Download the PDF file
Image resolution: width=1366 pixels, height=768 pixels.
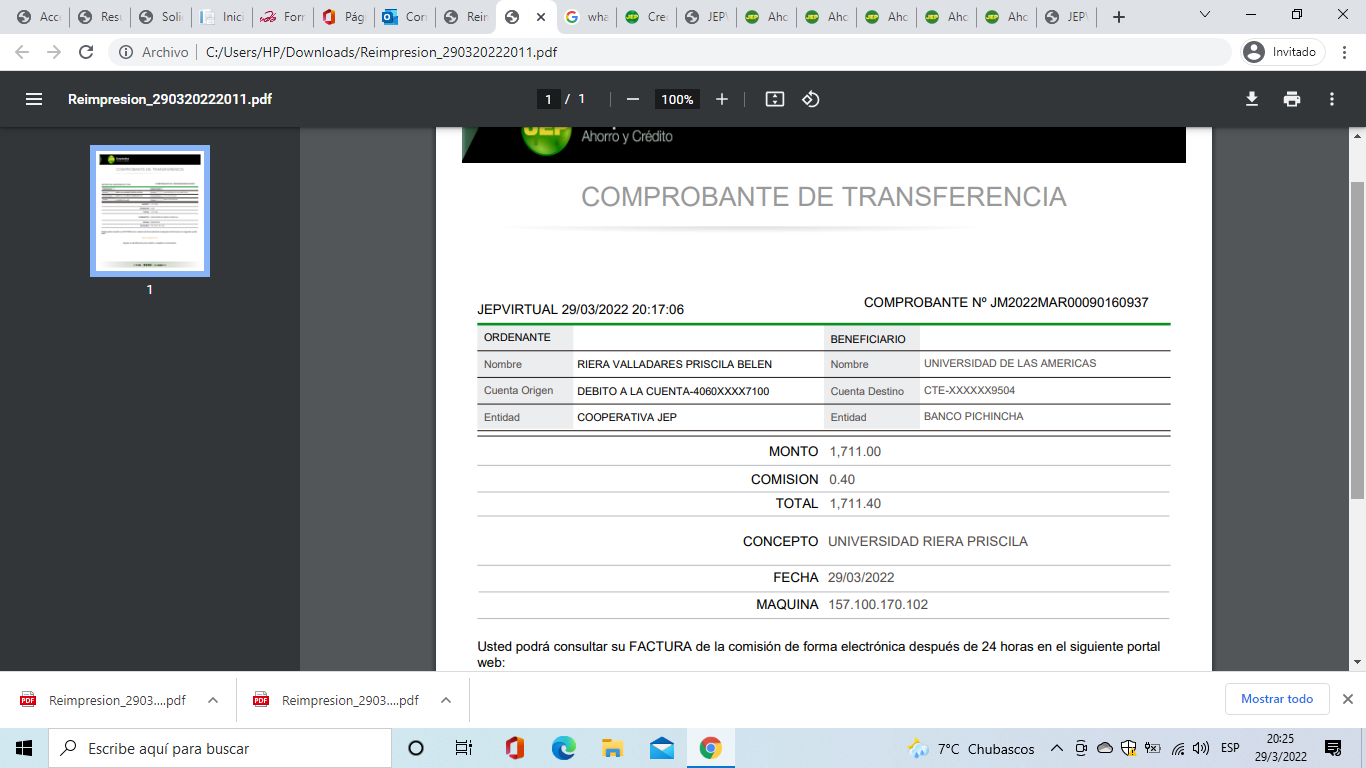coord(1251,99)
